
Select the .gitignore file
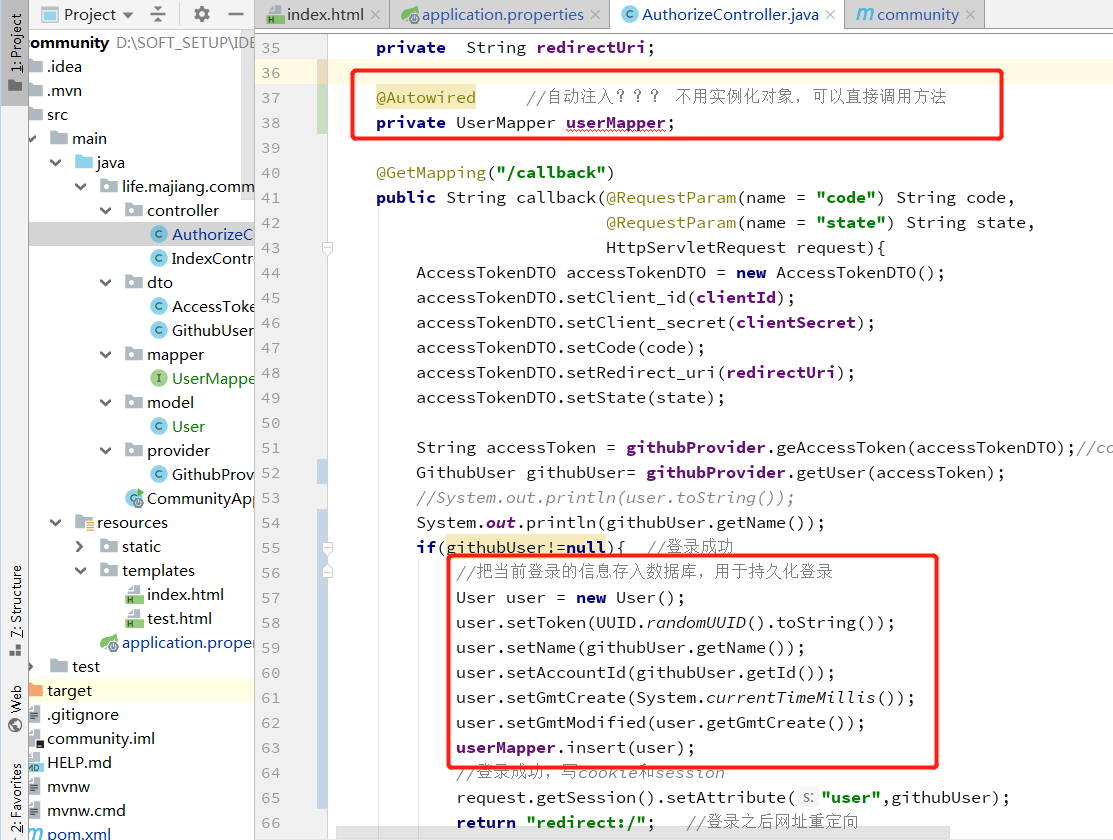click(x=74, y=714)
